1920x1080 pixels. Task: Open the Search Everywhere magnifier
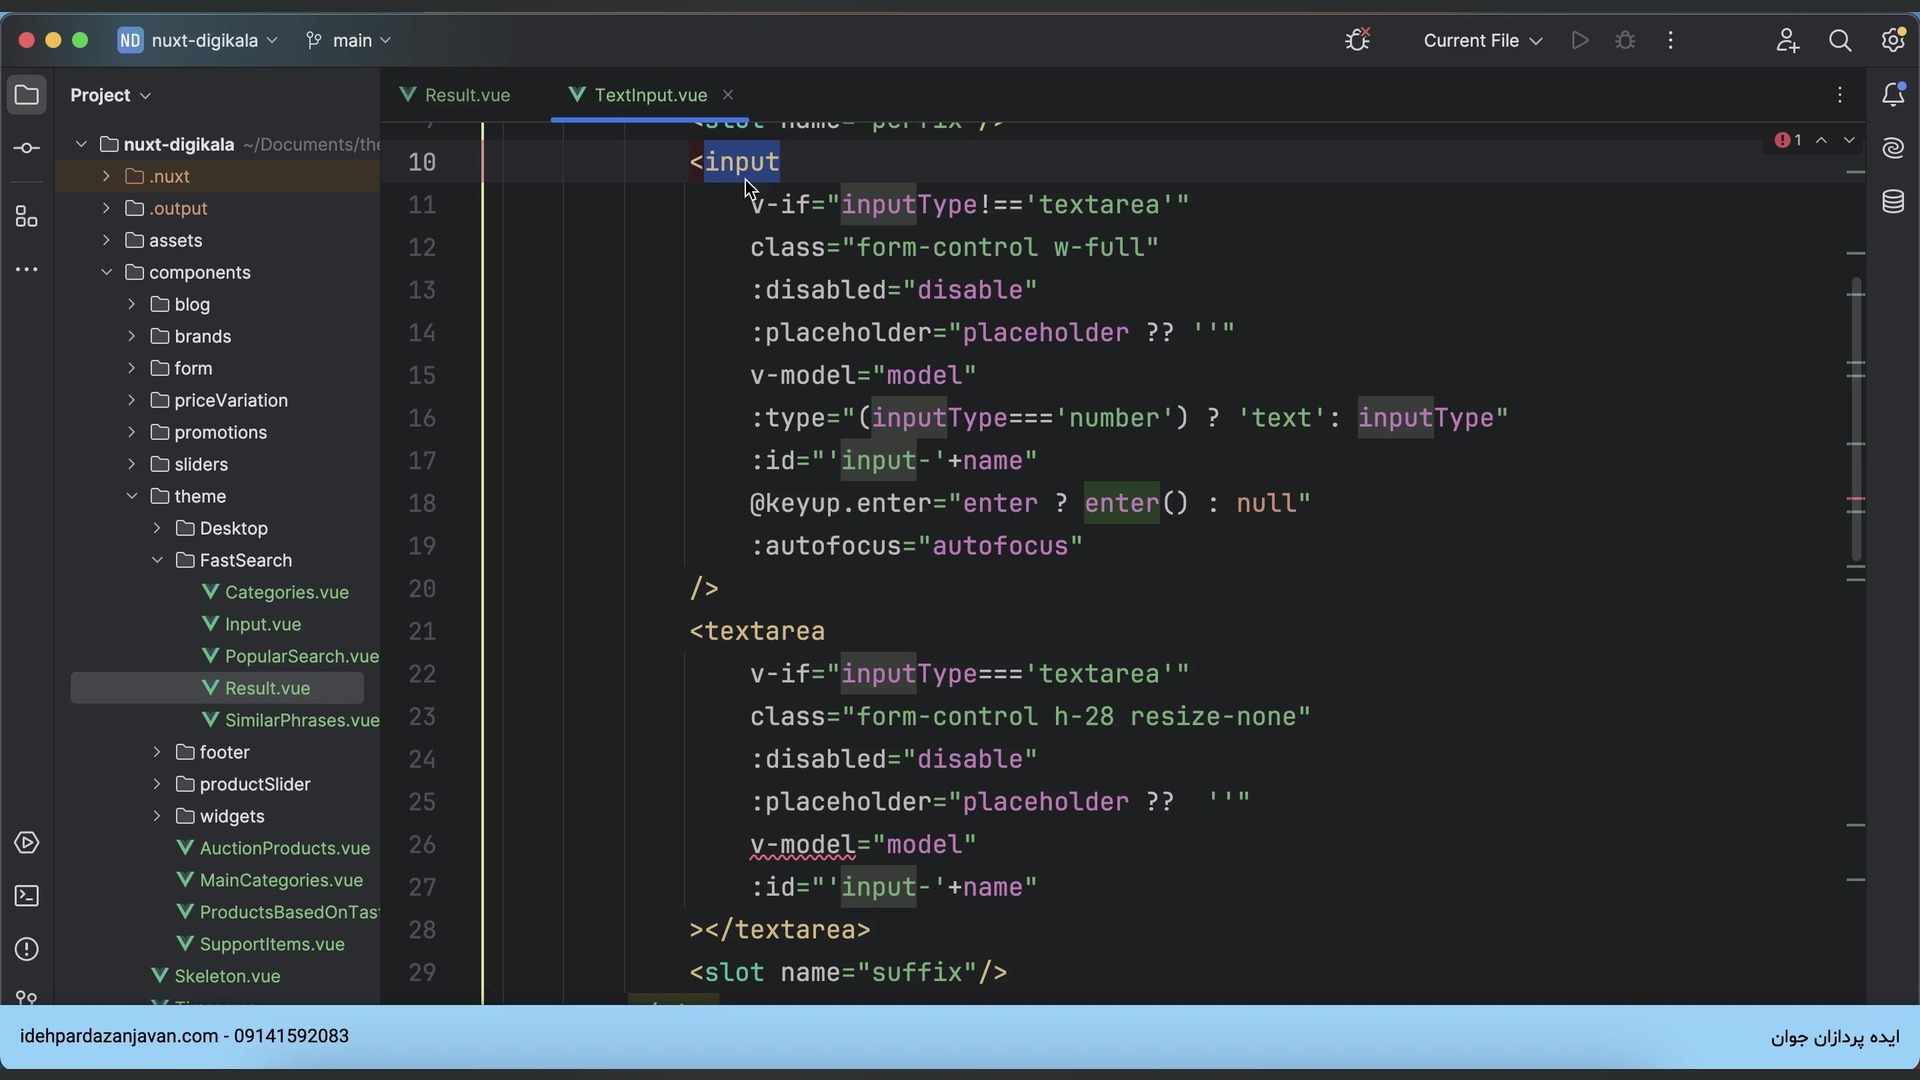(1840, 41)
